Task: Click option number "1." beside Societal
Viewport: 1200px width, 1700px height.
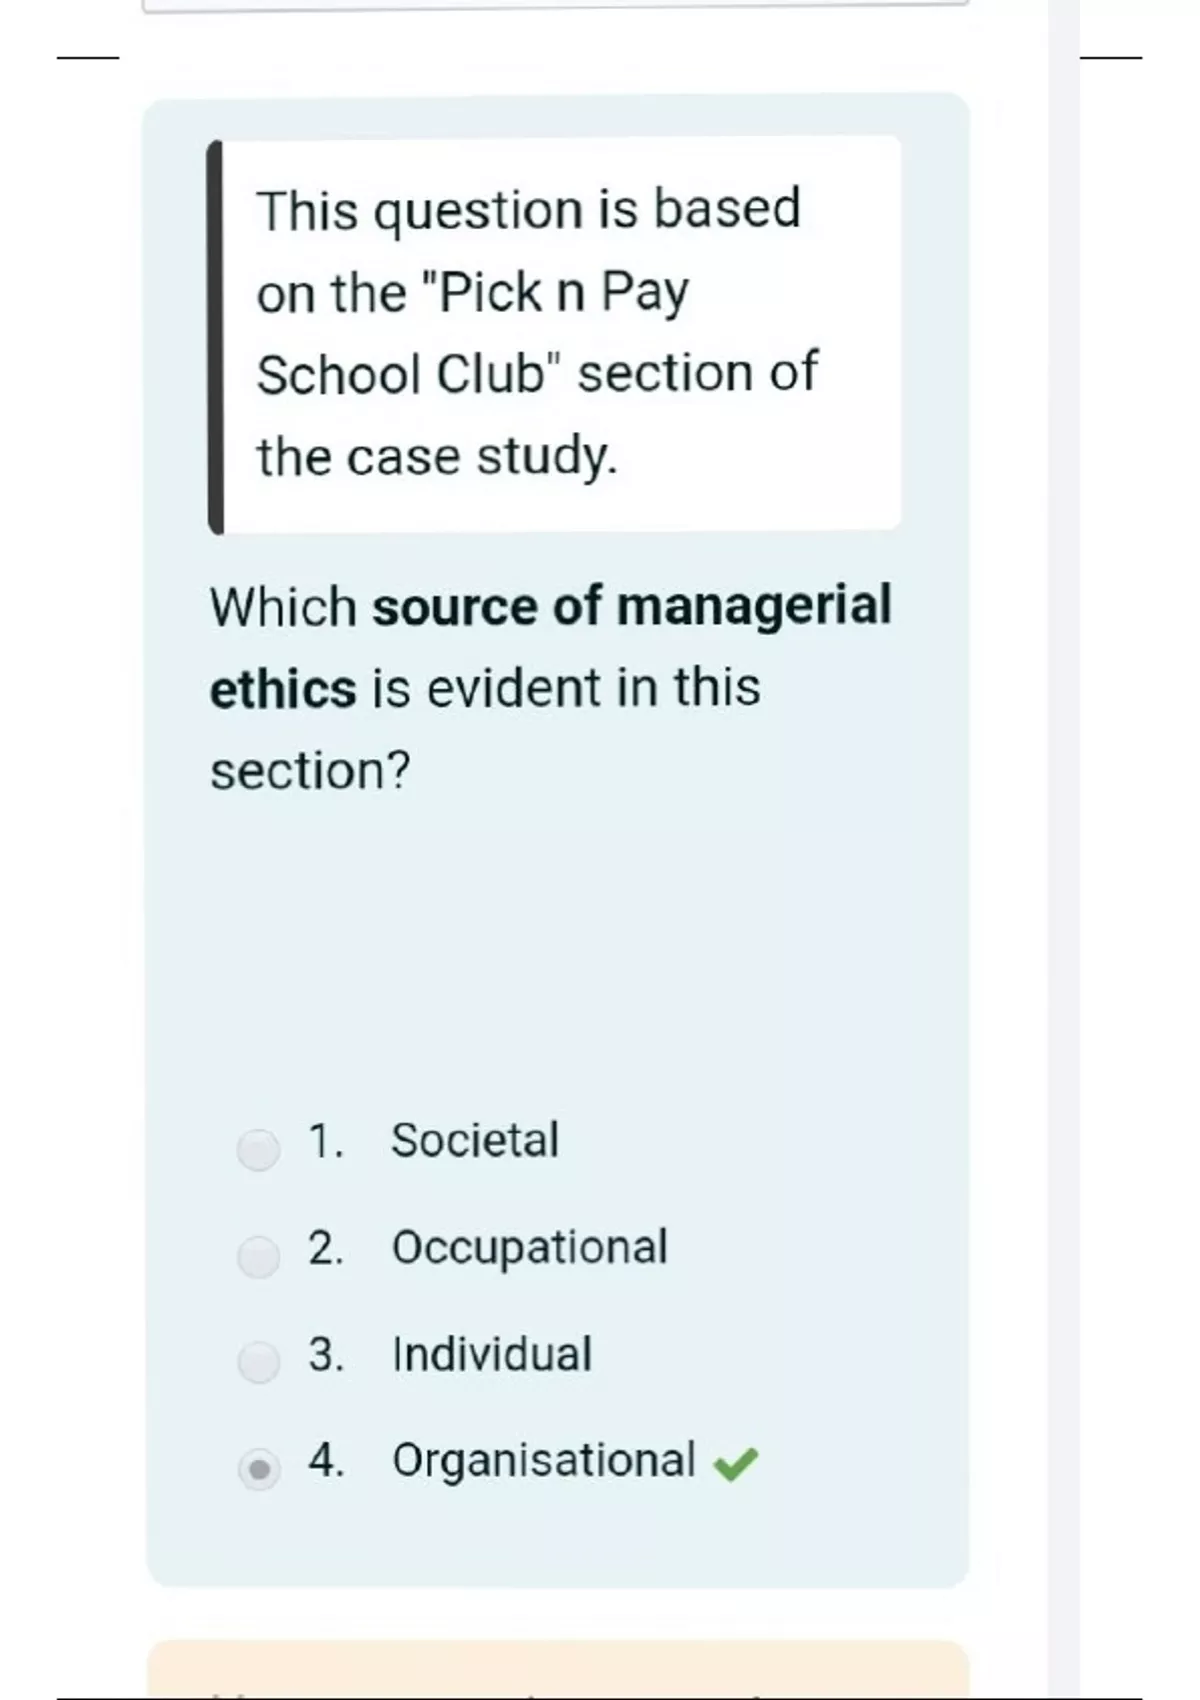Action: coord(326,1141)
